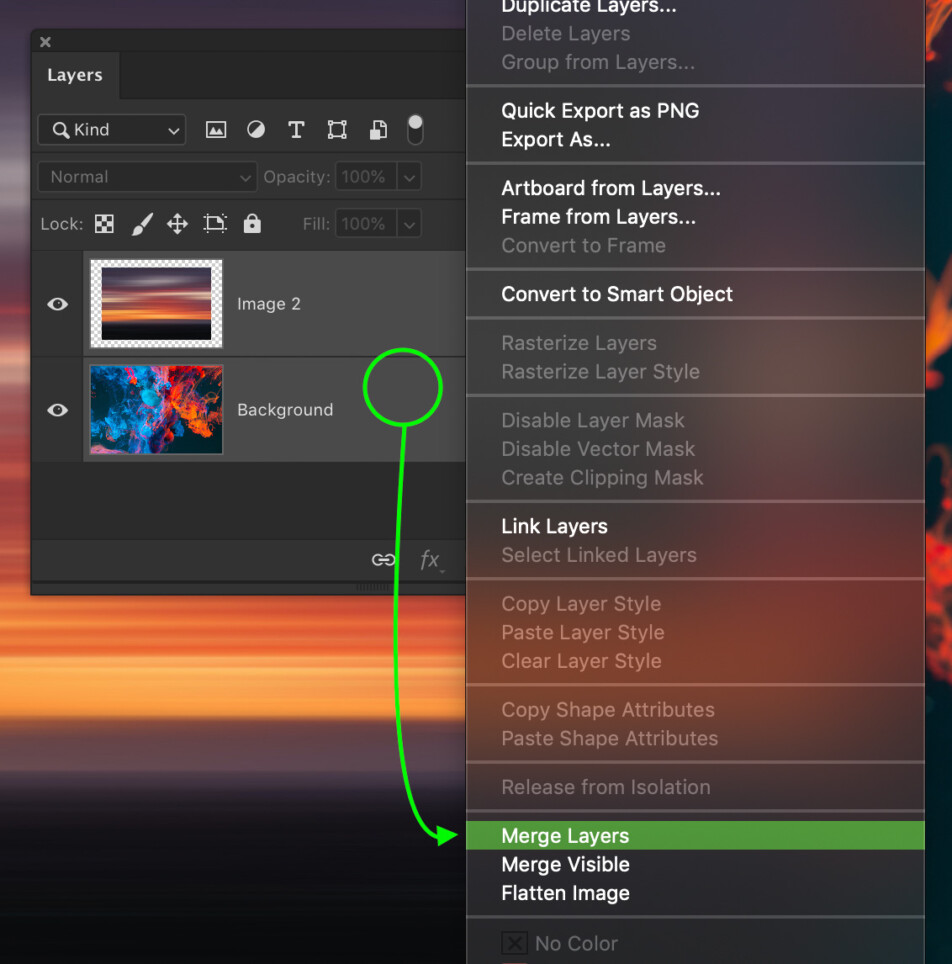Open the Kind filter dropdown

111,129
